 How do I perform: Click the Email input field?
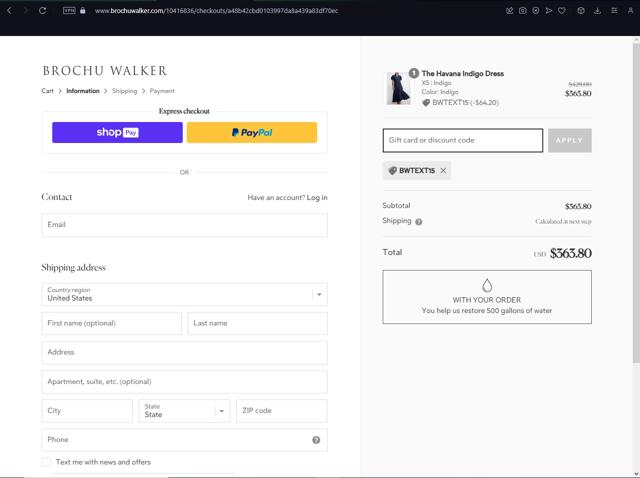(x=184, y=225)
